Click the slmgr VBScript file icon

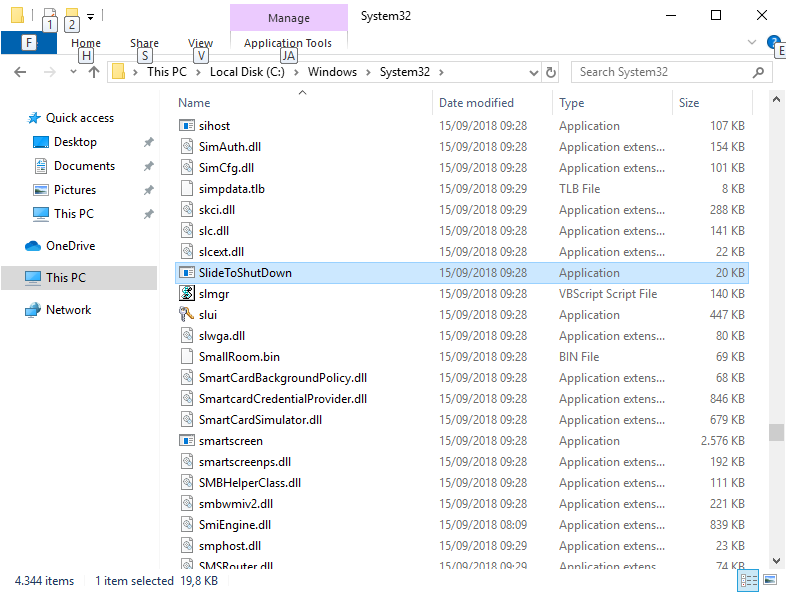(186, 293)
